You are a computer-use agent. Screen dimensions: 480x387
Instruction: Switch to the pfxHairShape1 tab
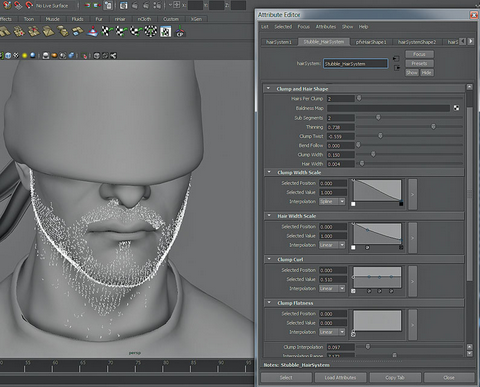coord(371,42)
